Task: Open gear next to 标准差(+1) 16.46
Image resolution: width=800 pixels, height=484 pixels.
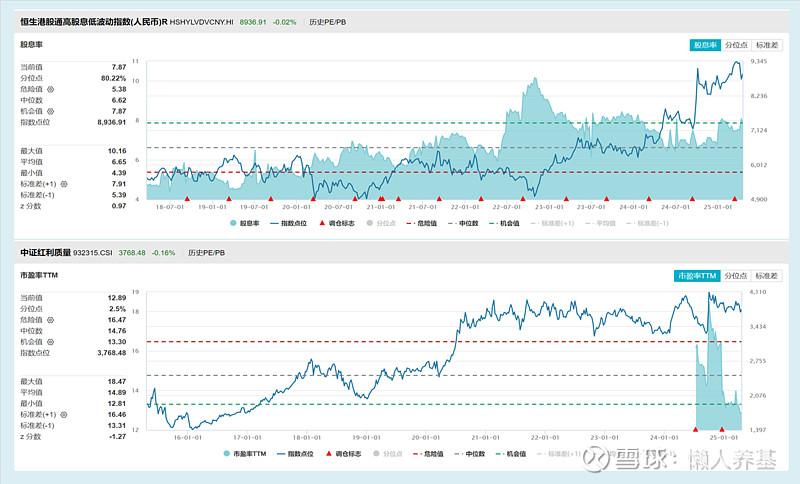Action: pos(64,415)
